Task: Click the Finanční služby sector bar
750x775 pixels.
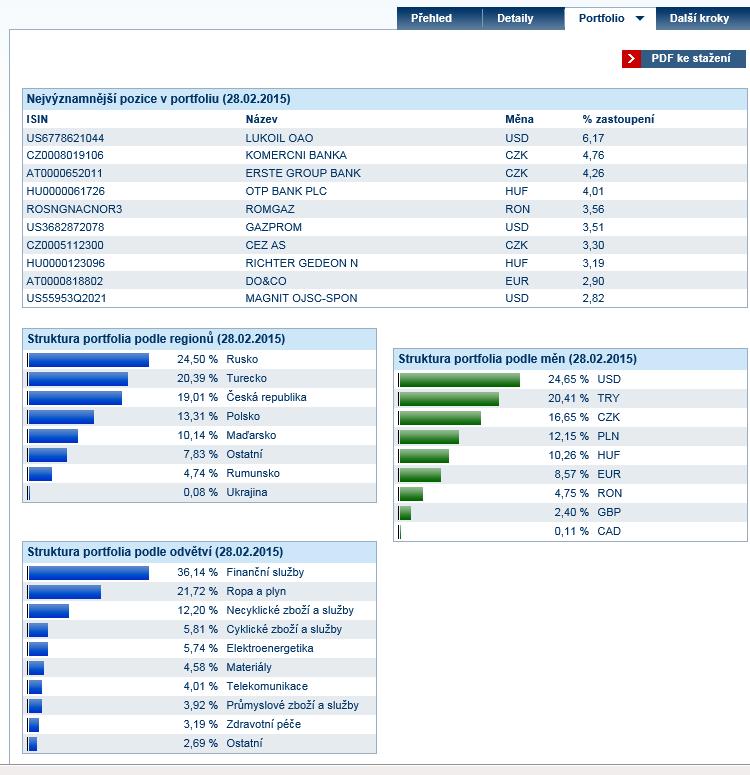Action: 88,573
